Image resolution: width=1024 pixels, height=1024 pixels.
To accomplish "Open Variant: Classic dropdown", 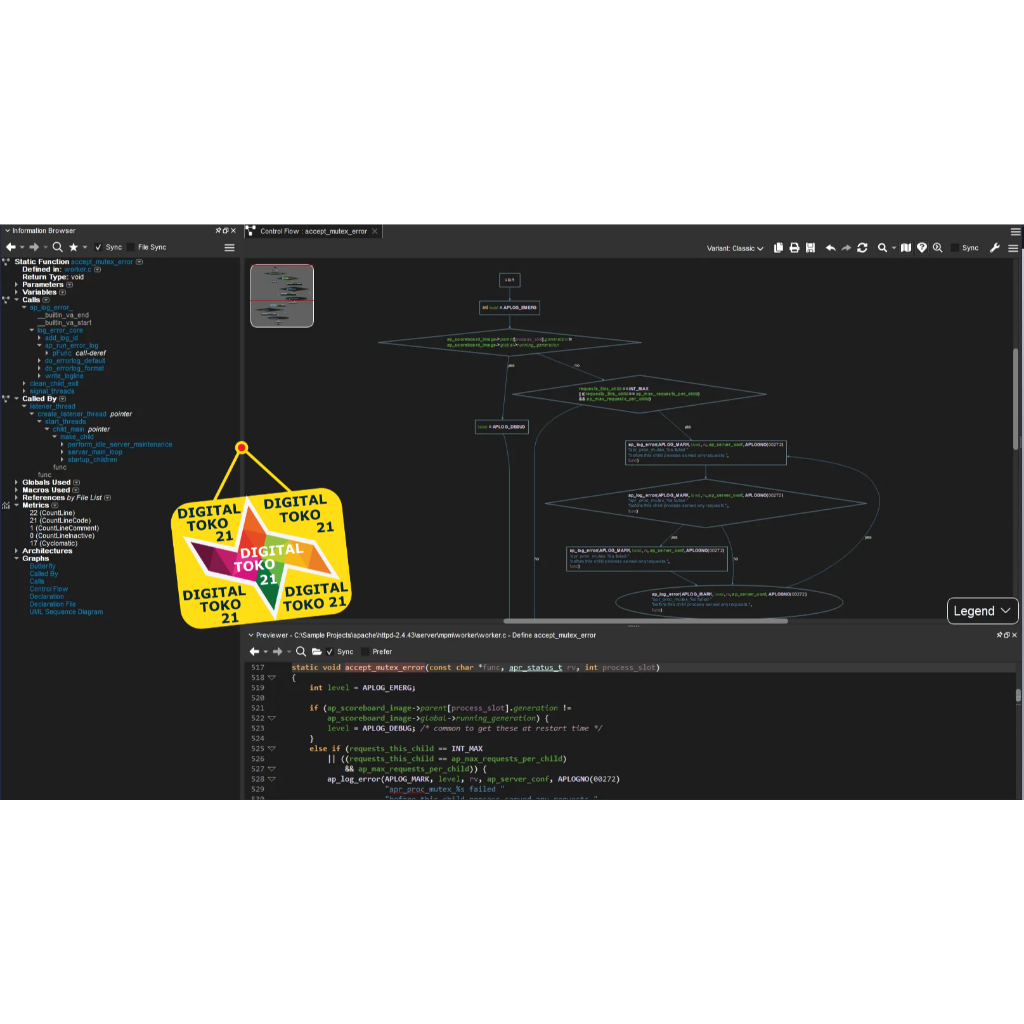I will tap(735, 248).
